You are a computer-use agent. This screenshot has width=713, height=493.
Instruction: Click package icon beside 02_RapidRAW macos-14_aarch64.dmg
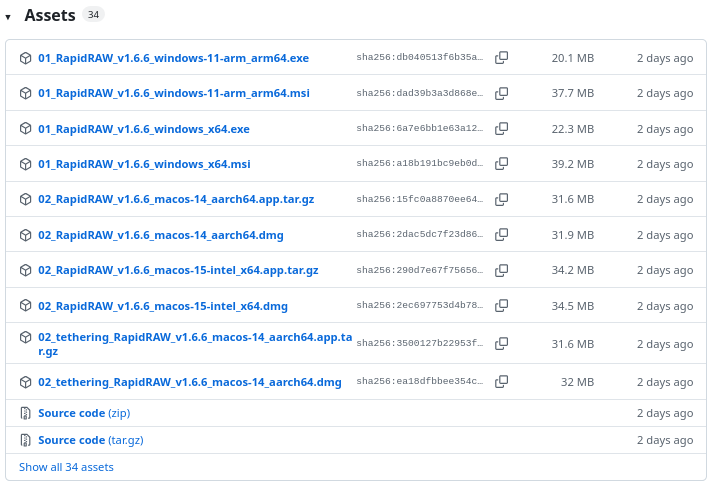pos(25,235)
